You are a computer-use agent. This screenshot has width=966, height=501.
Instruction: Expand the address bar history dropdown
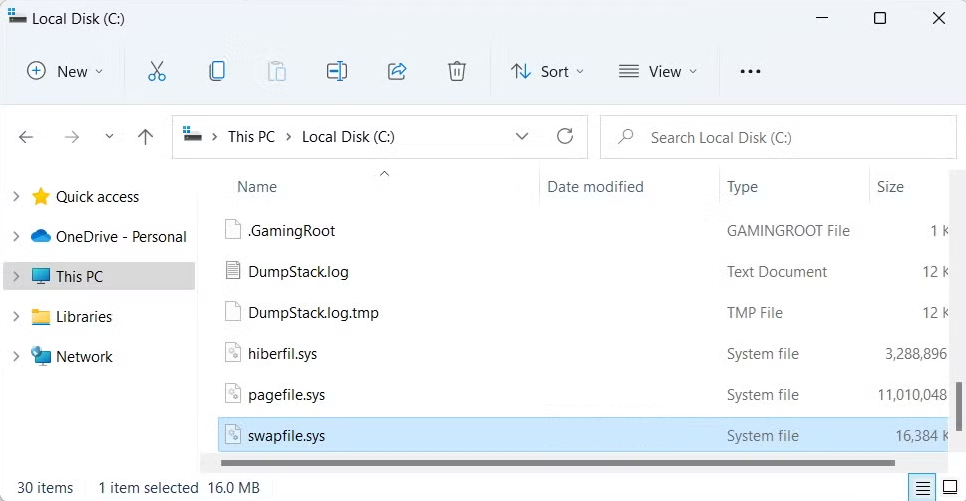522,136
